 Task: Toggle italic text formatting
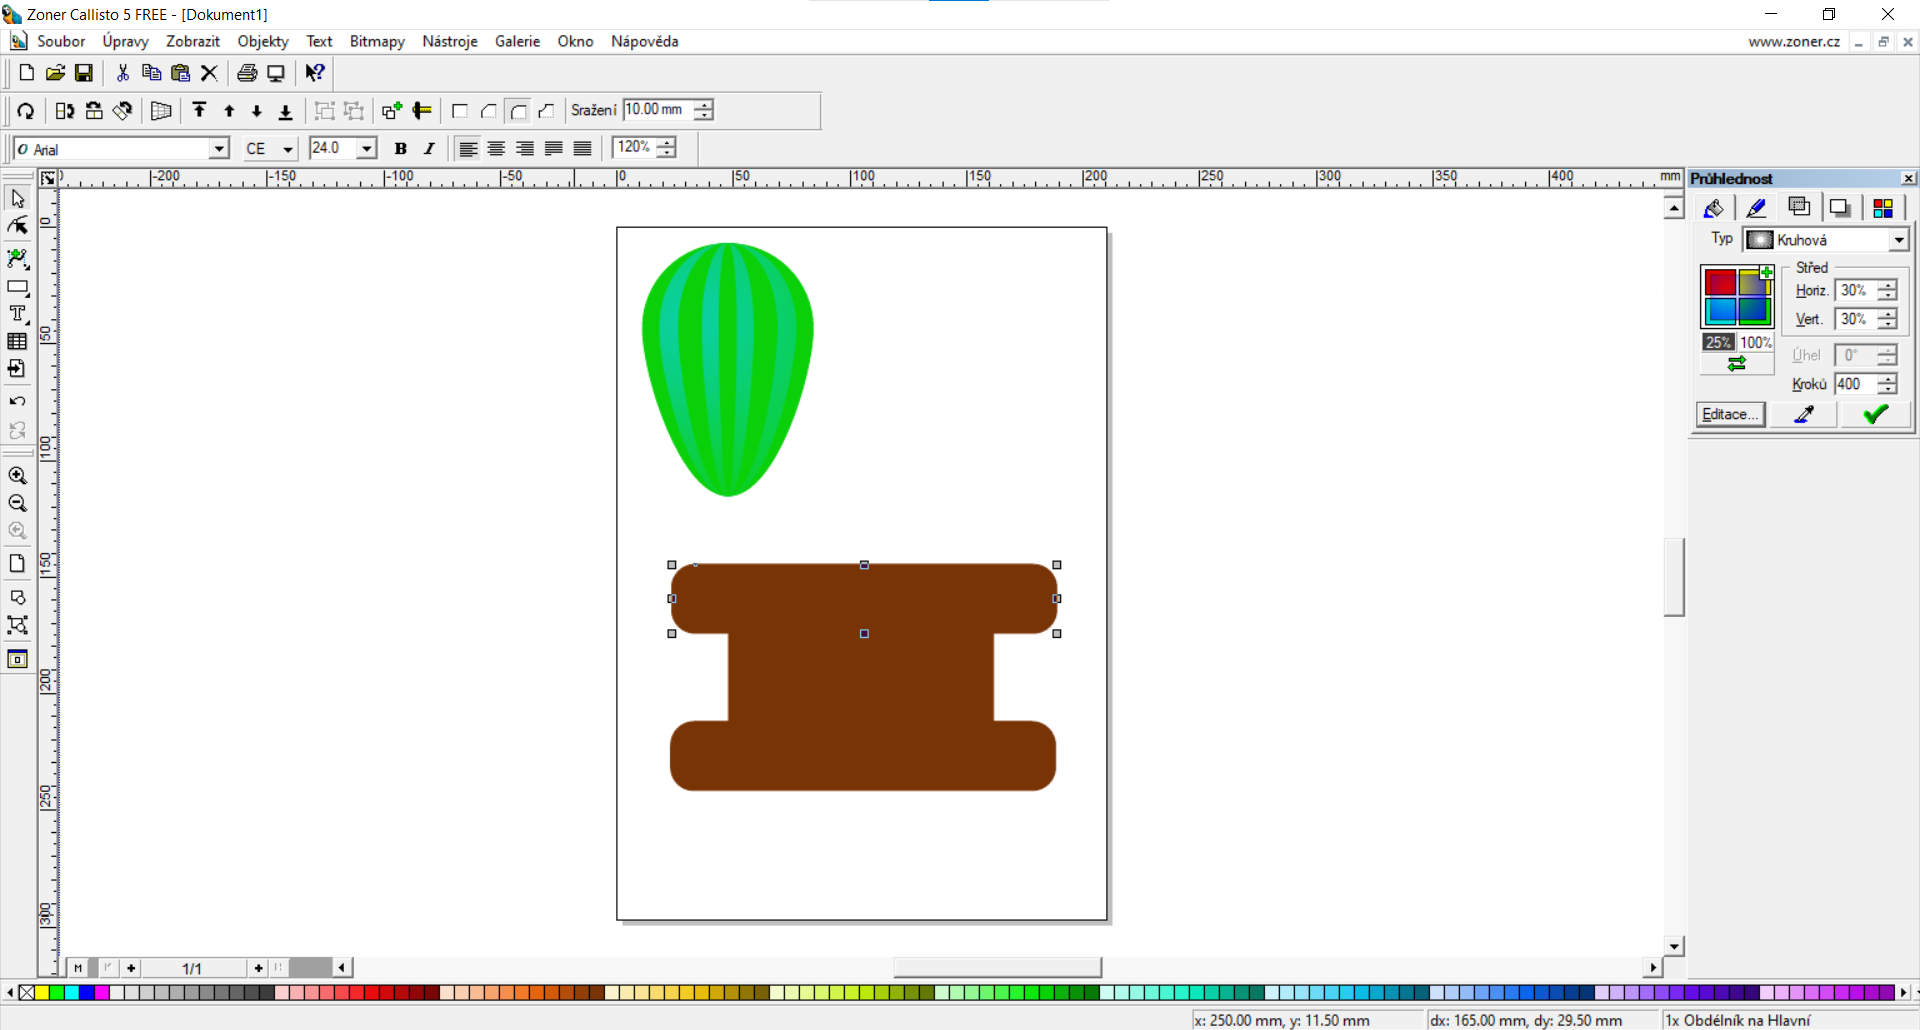click(x=429, y=149)
